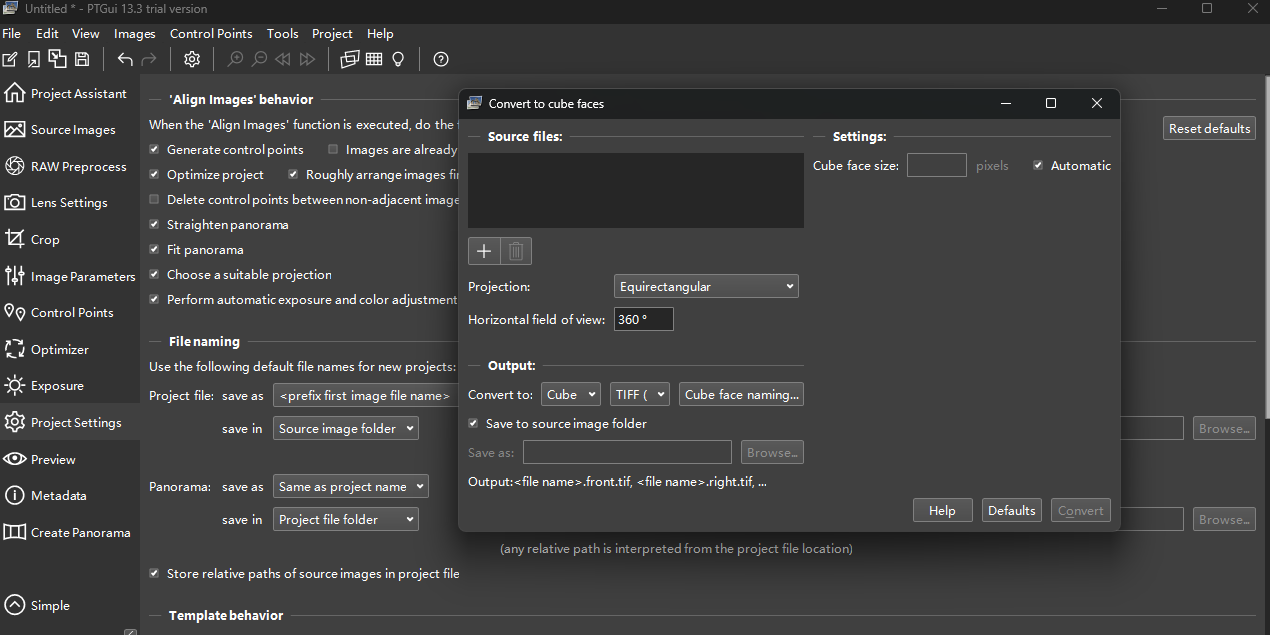Open the Control Points menu

tap(211, 34)
